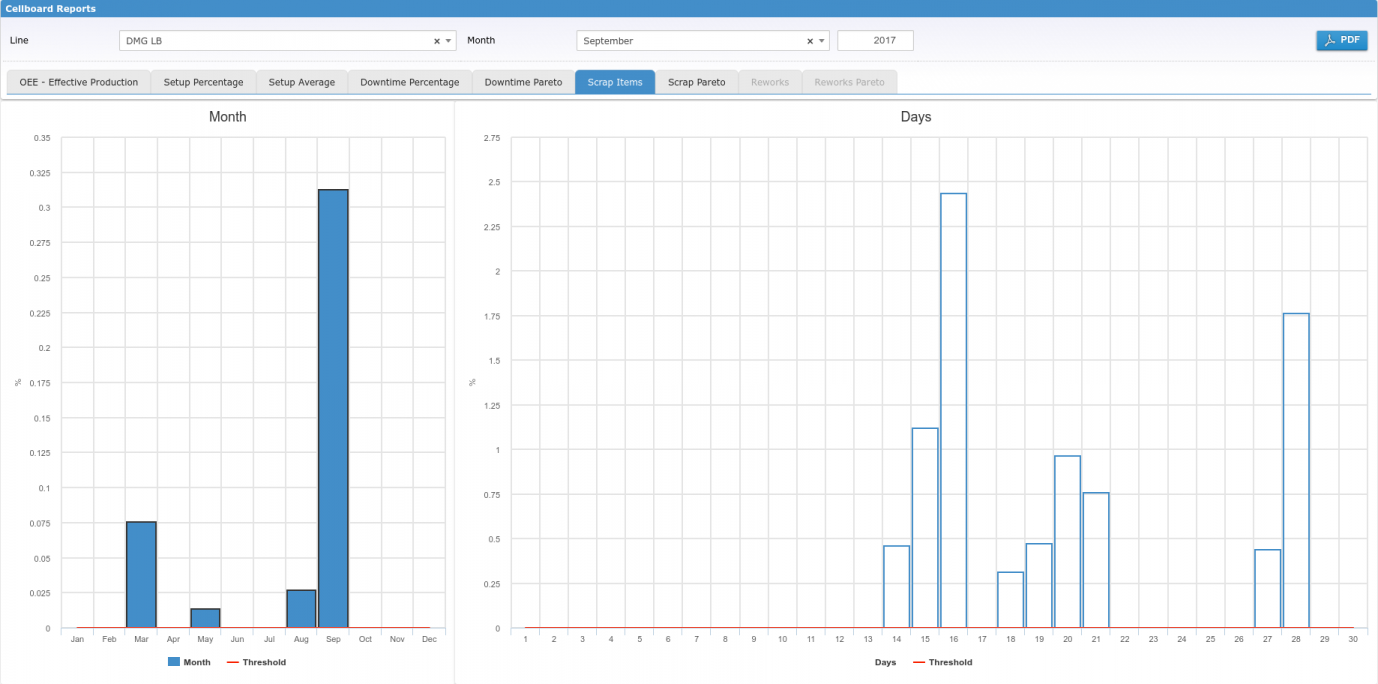The image size is (1378, 684).
Task: Toggle the Threshold series in Month chart legend
Action: 263,662
